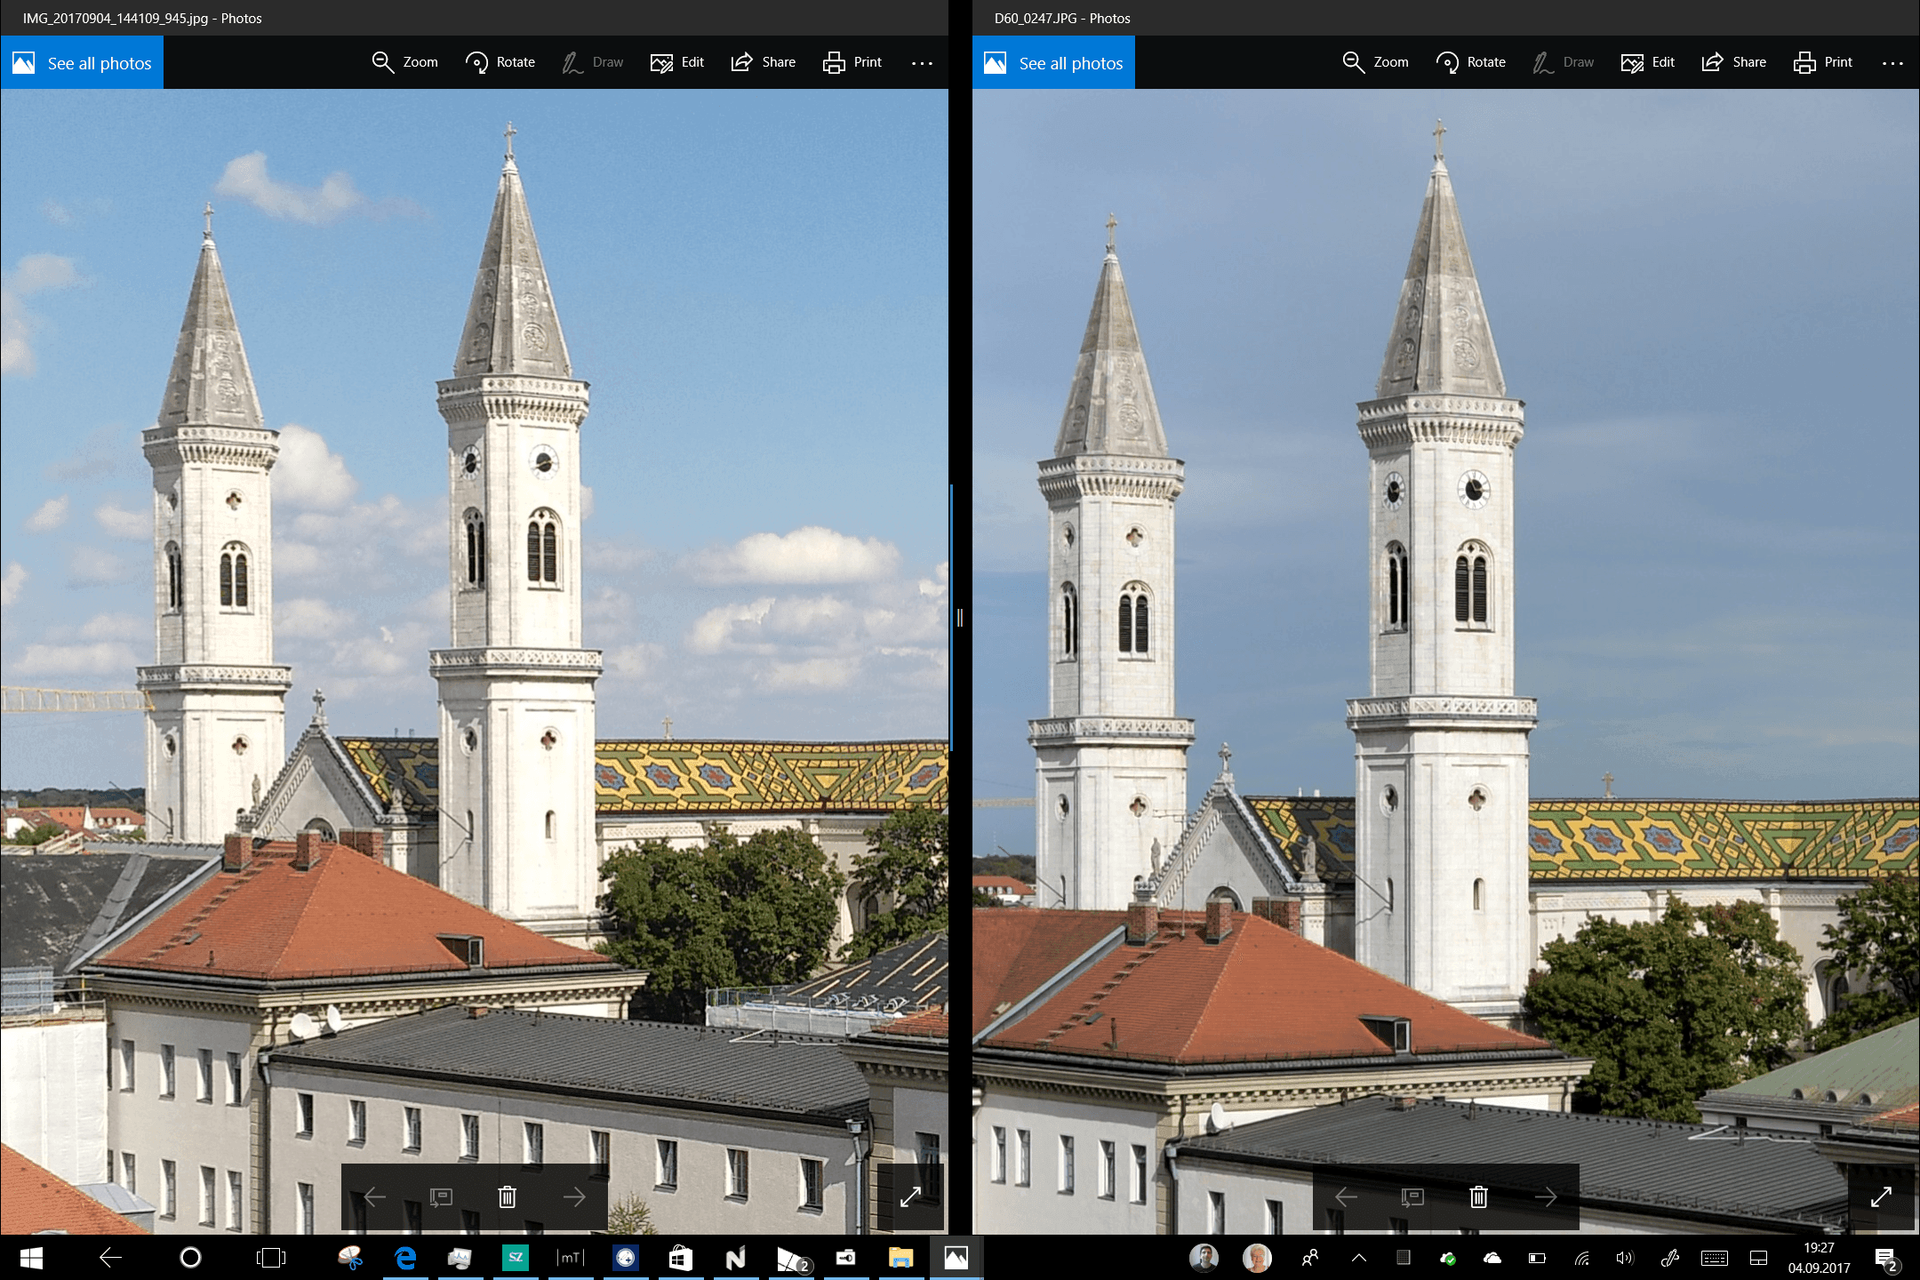1920x1280 pixels.
Task: Print the photo in the right window
Action: pos(1823,62)
